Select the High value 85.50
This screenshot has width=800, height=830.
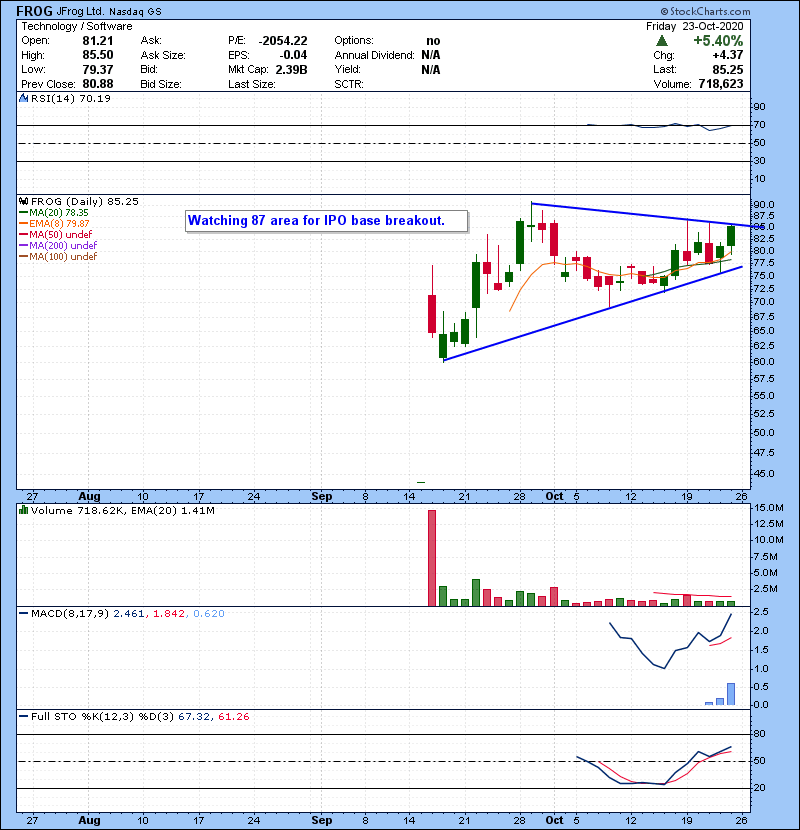[x=97, y=55]
